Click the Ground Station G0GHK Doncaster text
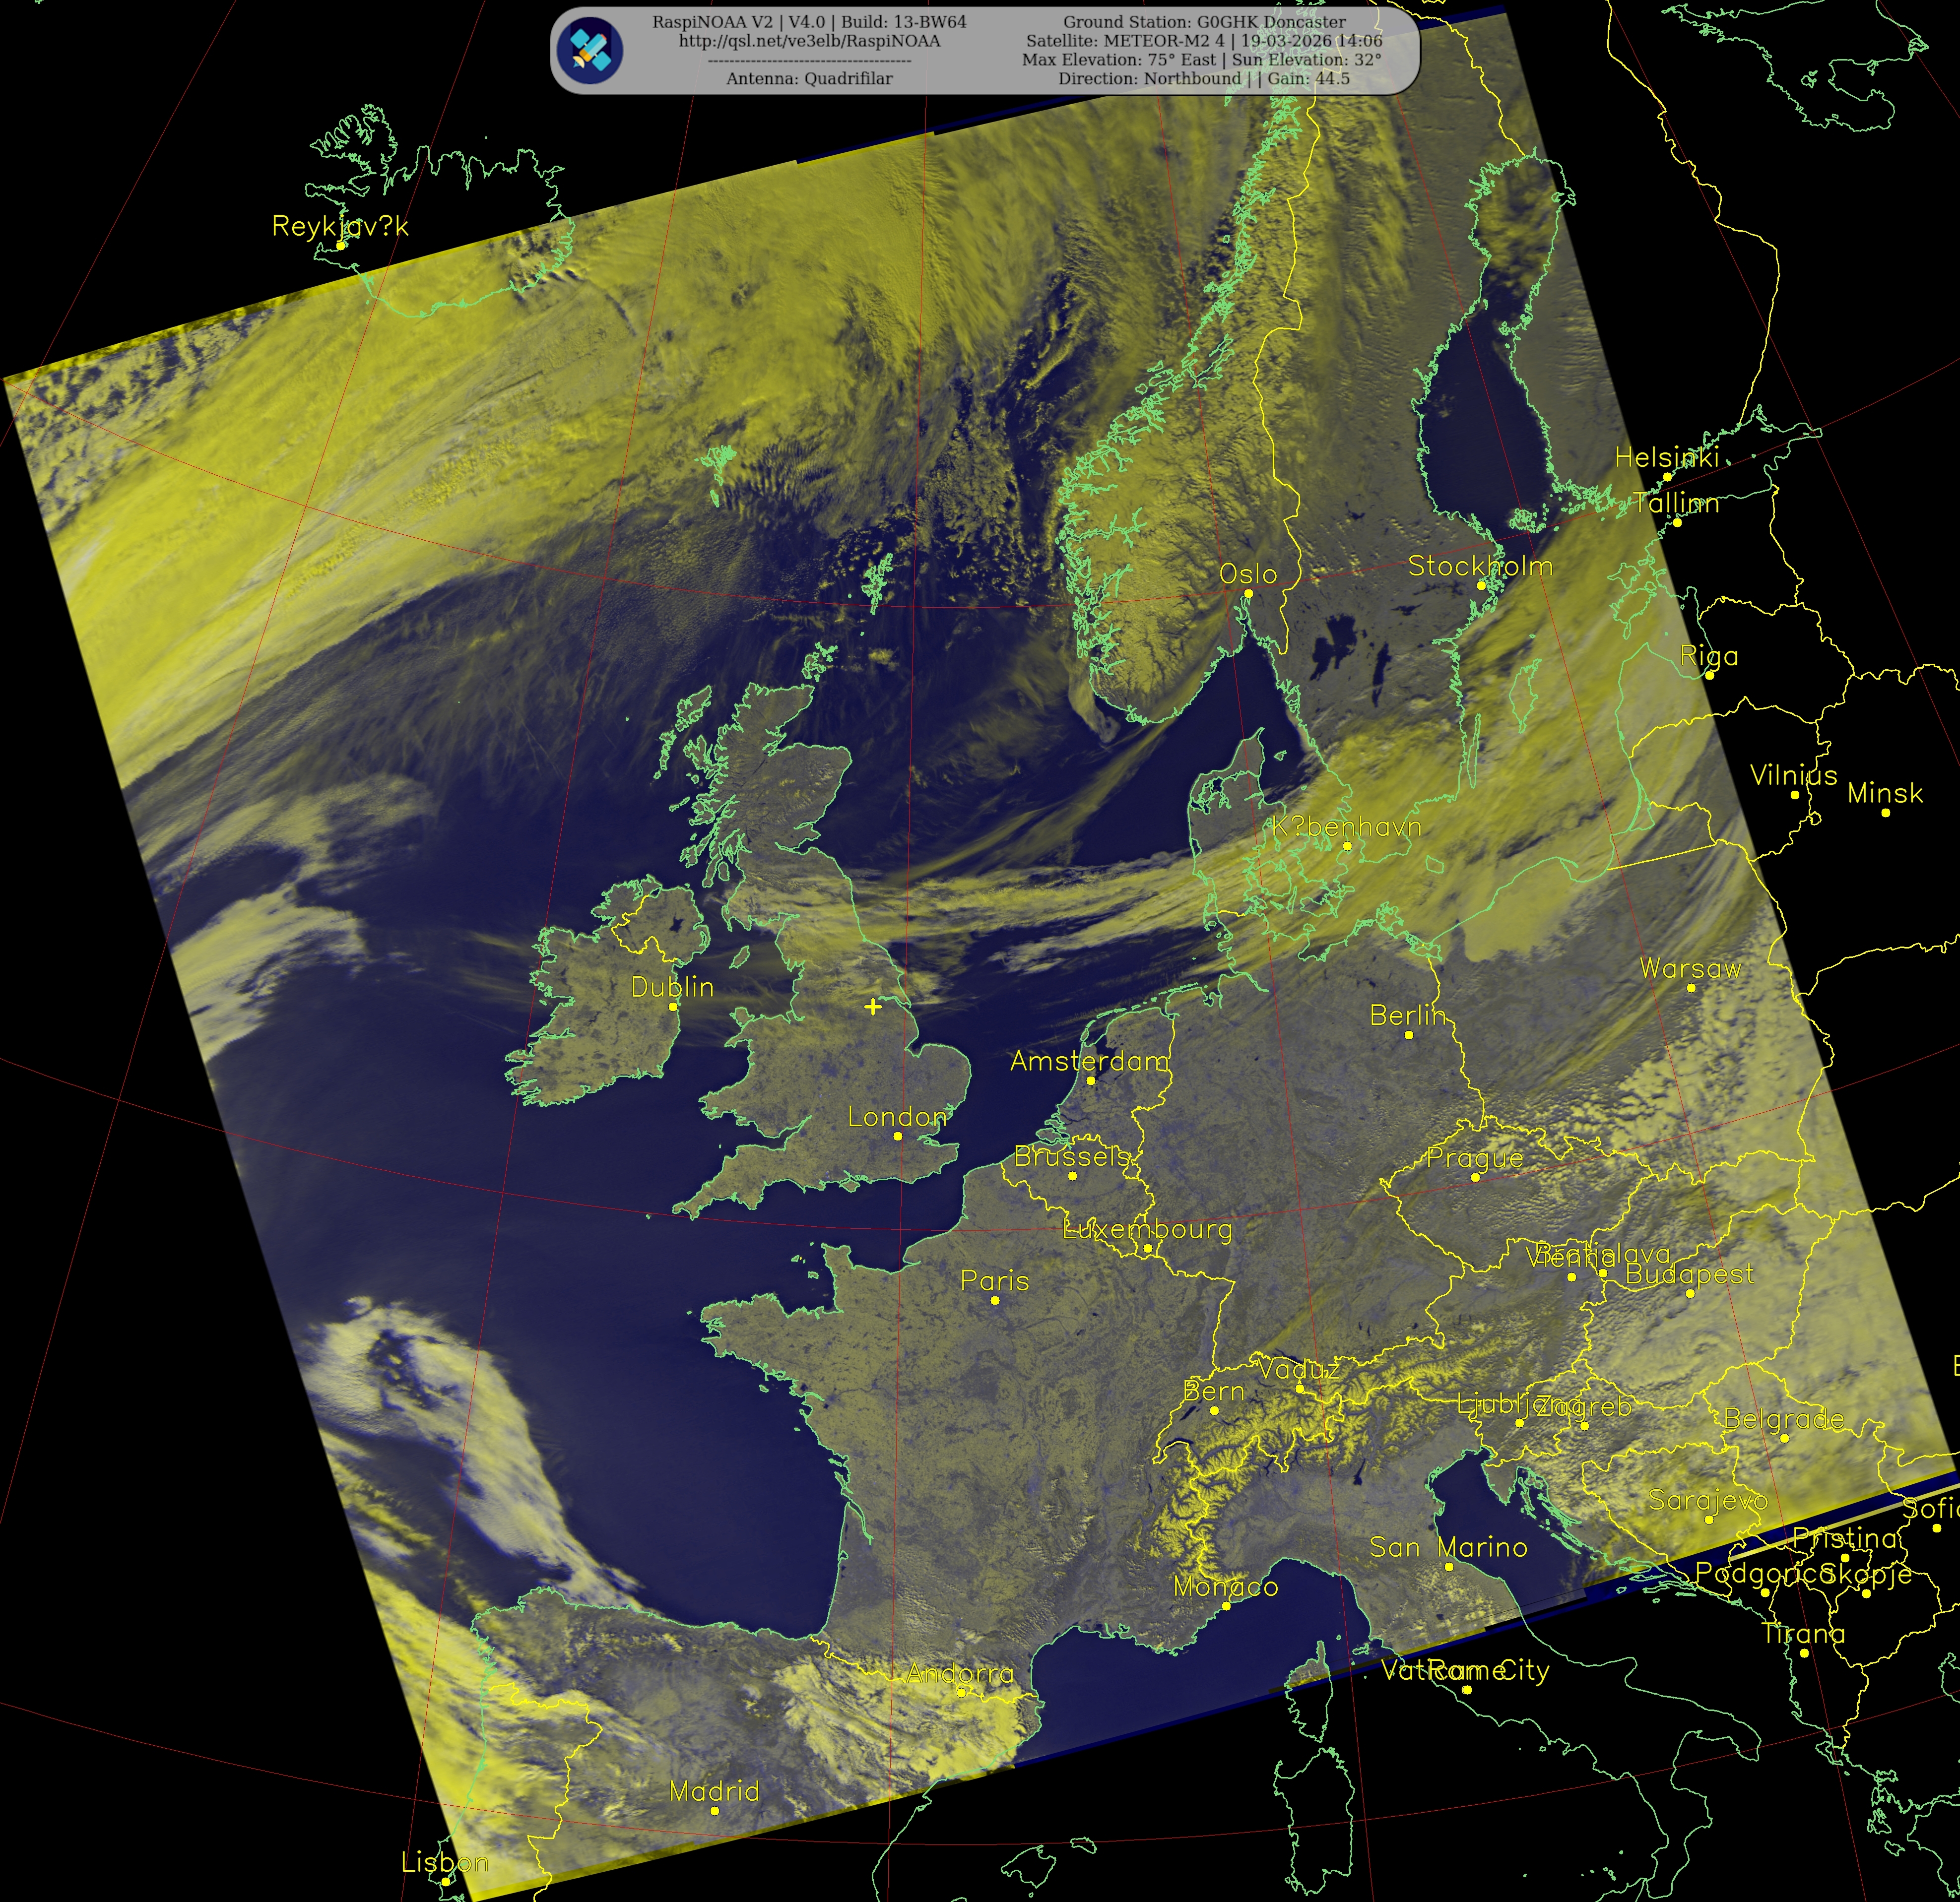 pos(1204,22)
